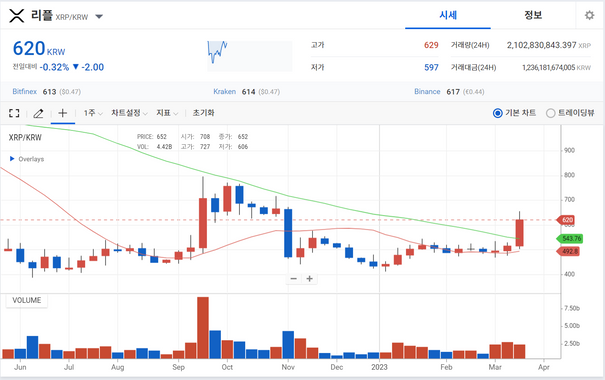Click the 고가 value 629
Screen dimensions: 605x380
tap(431, 45)
